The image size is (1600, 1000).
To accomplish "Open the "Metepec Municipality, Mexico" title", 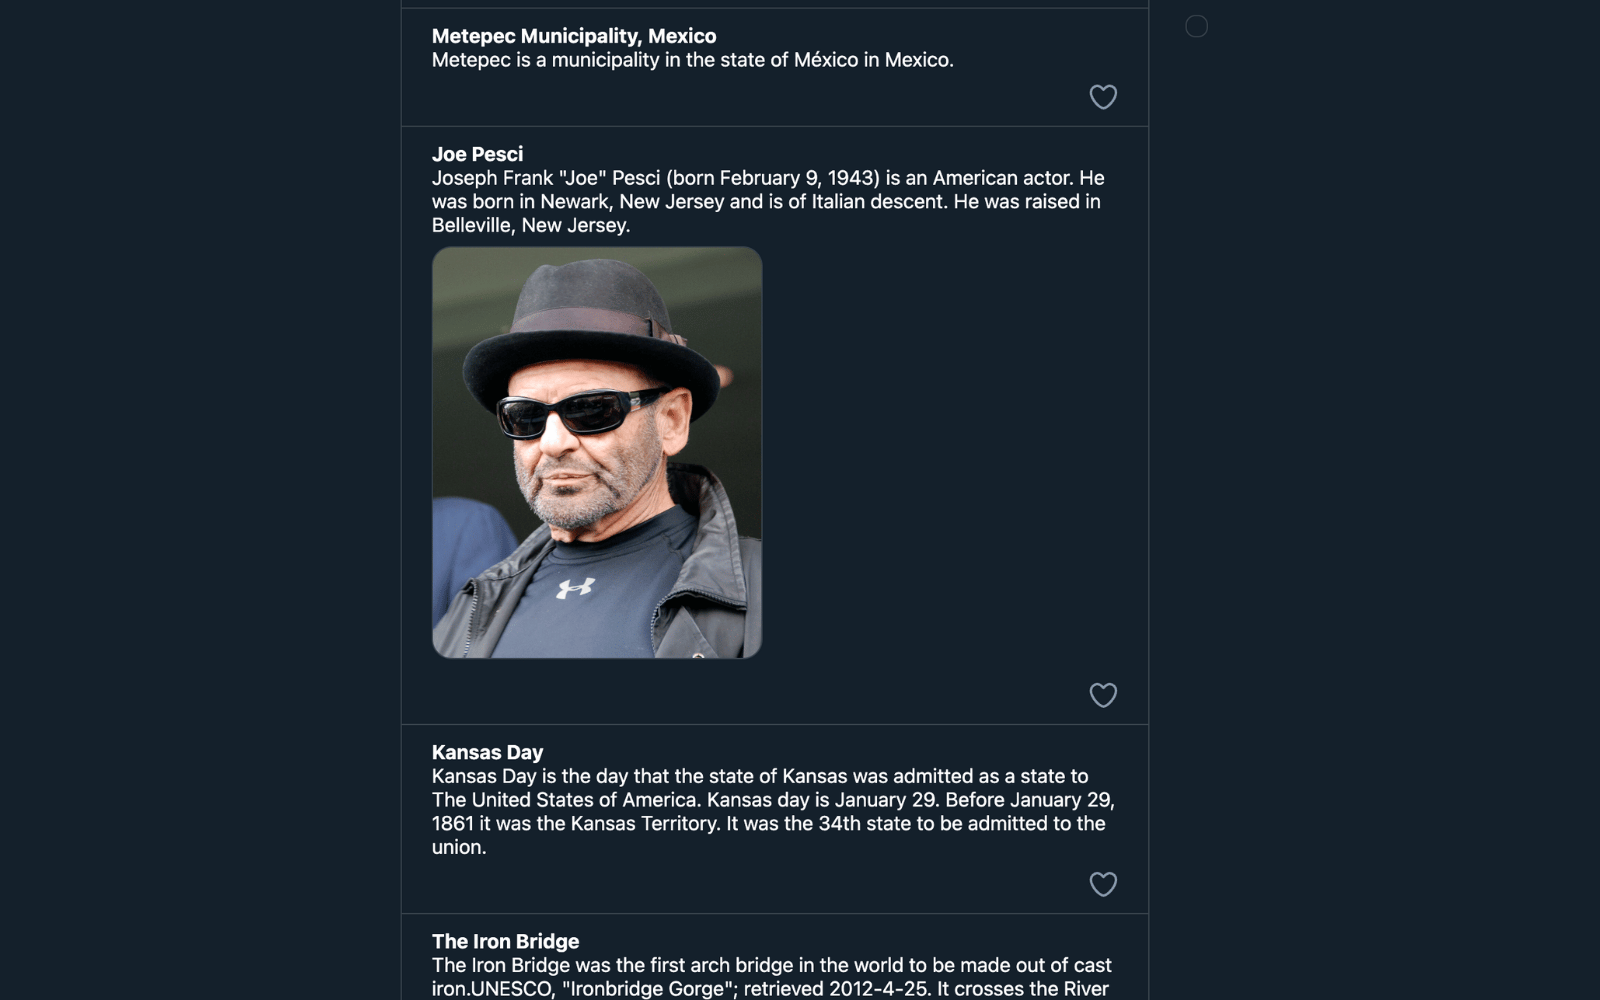I will (573, 36).
